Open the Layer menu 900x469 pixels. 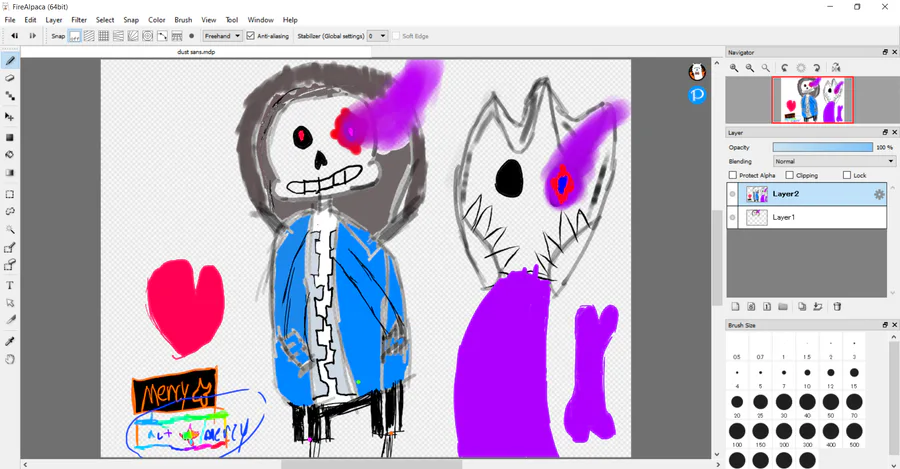(x=54, y=20)
